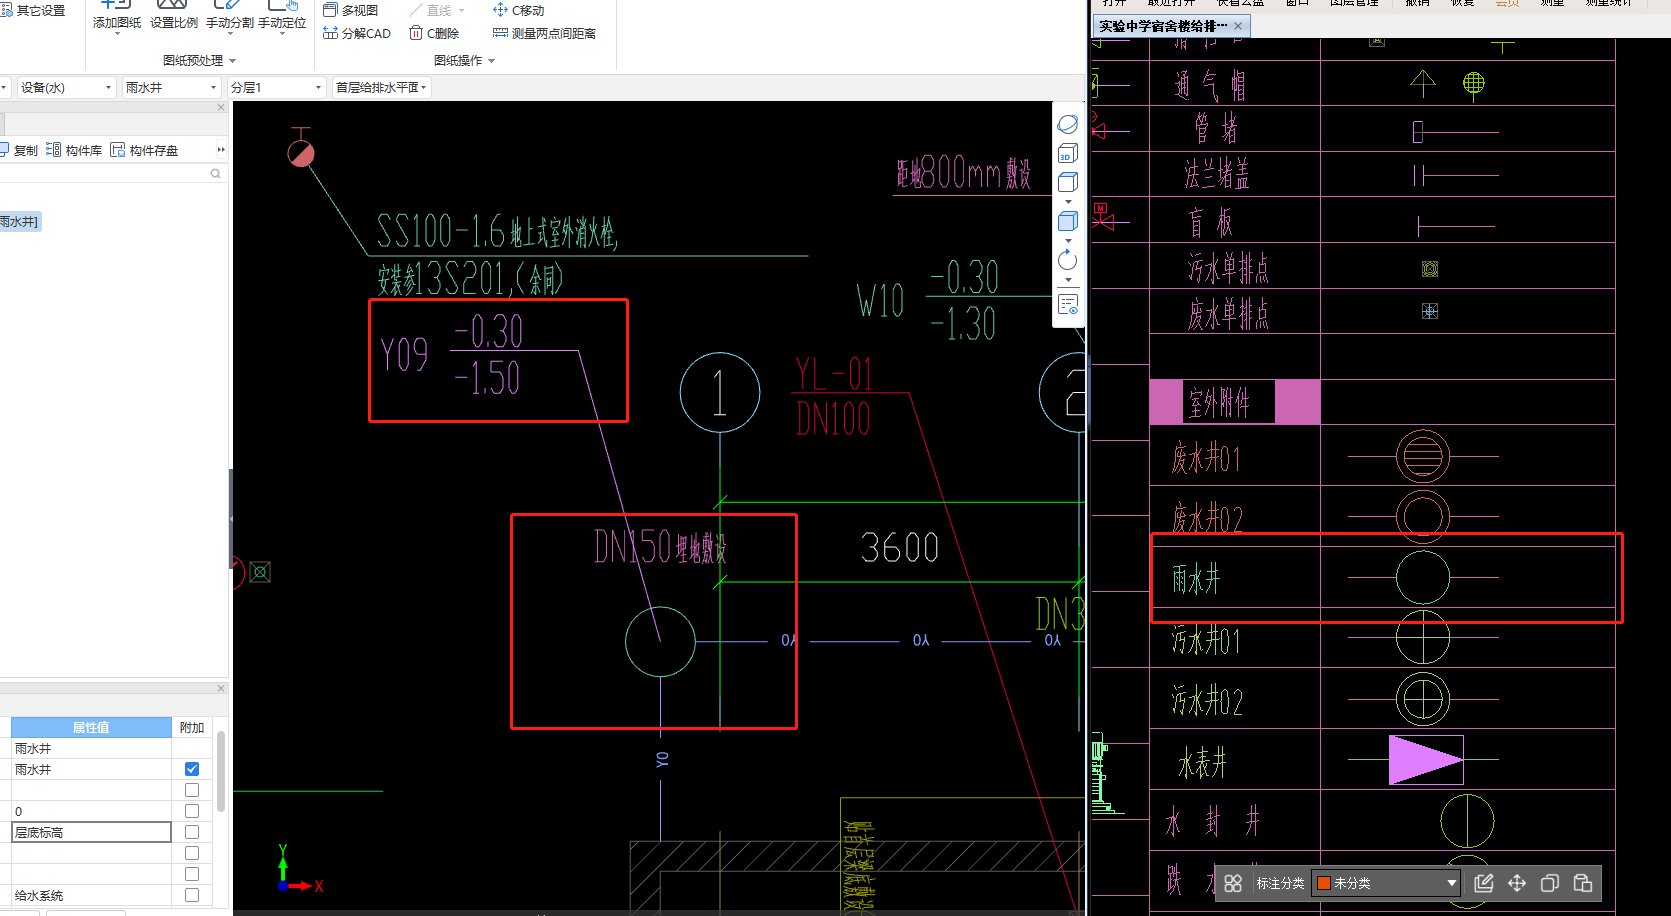Open the 未分类 annotation category dropdown
Image resolution: width=1671 pixels, height=916 pixels.
(x=1386, y=883)
